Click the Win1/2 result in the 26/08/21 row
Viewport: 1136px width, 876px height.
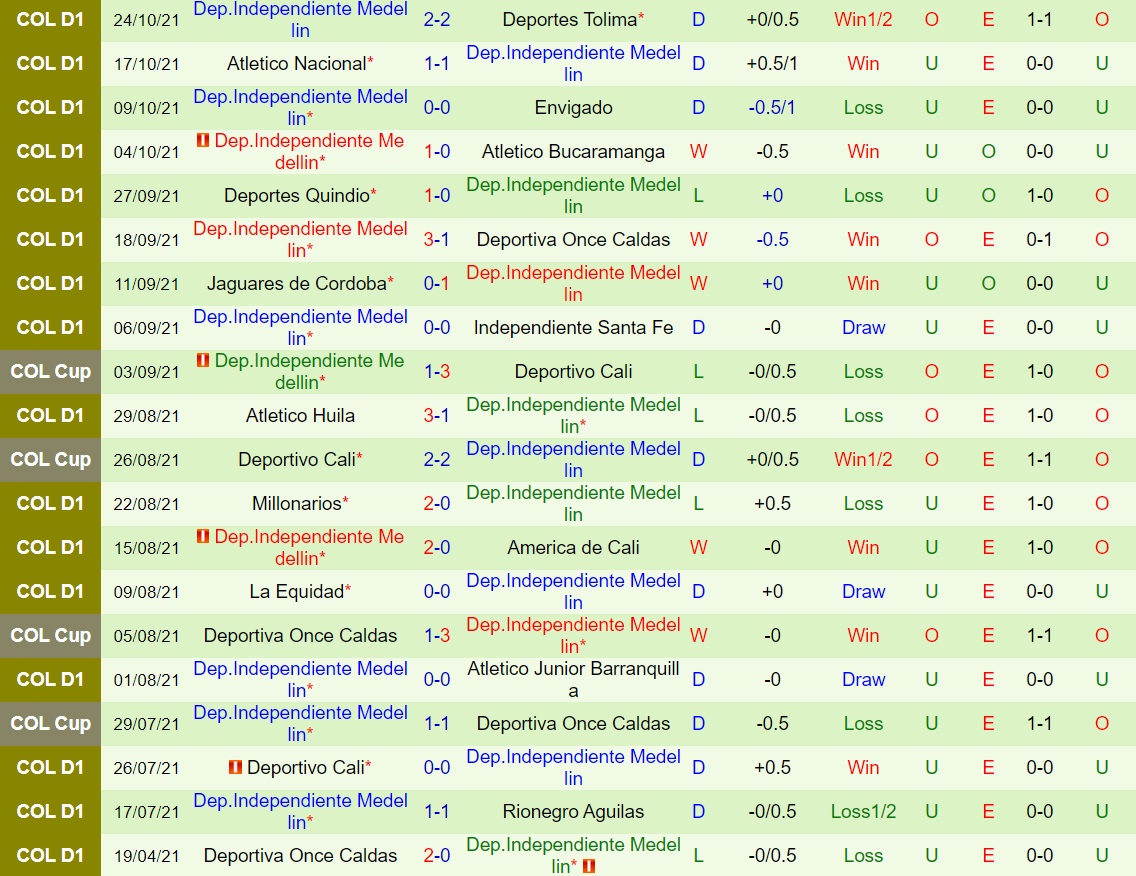863,459
